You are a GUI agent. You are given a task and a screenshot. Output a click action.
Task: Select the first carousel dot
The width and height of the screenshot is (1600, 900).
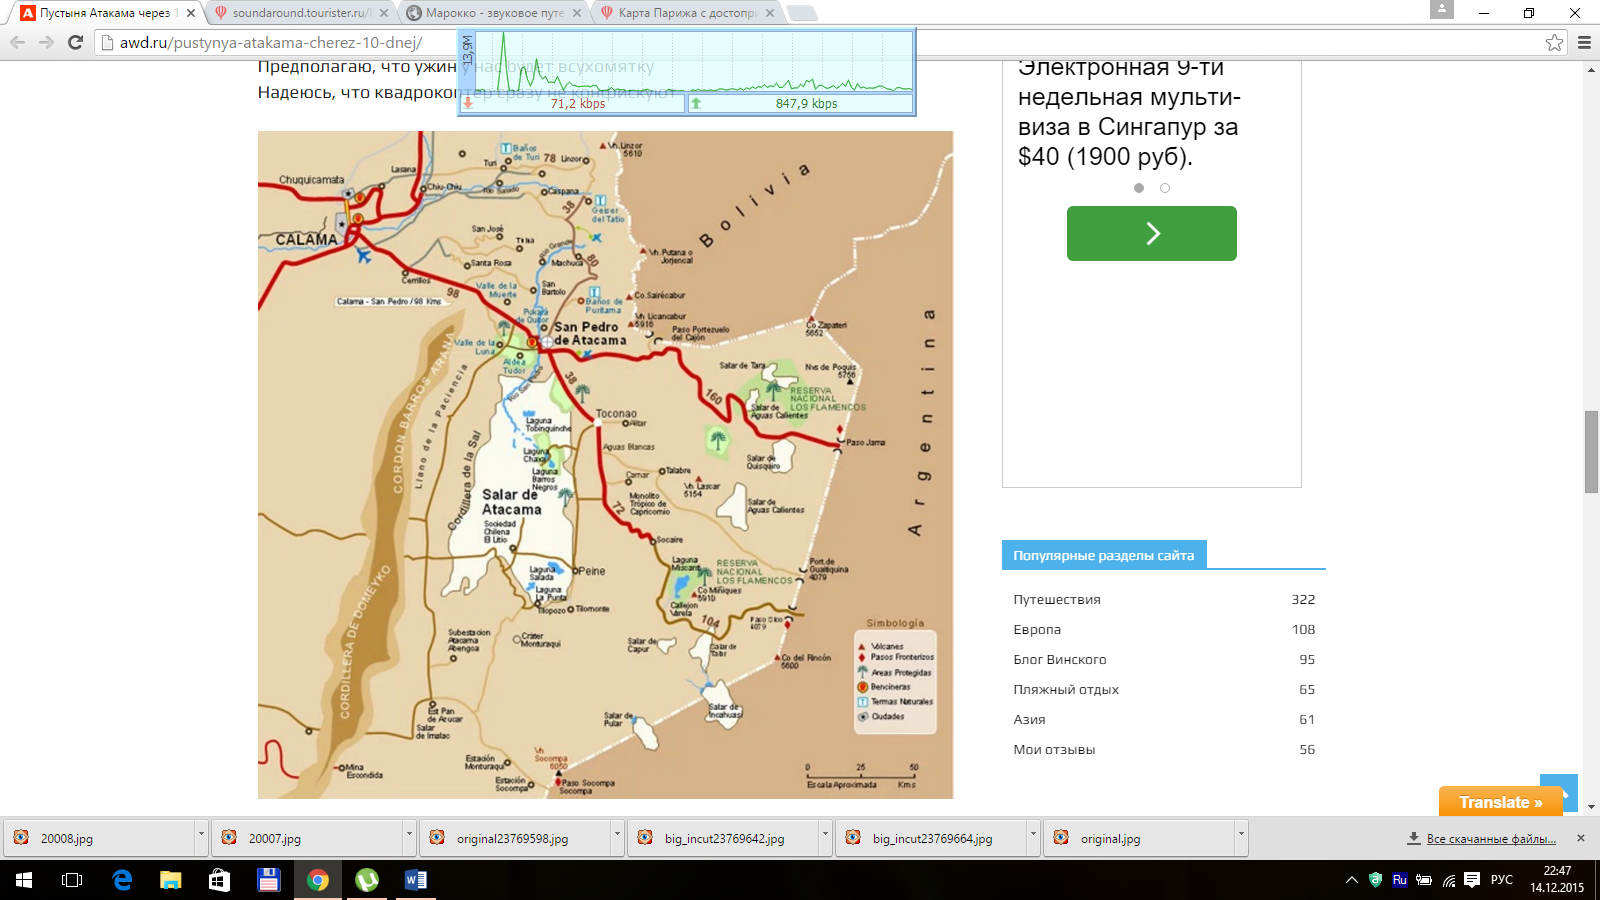1139,188
